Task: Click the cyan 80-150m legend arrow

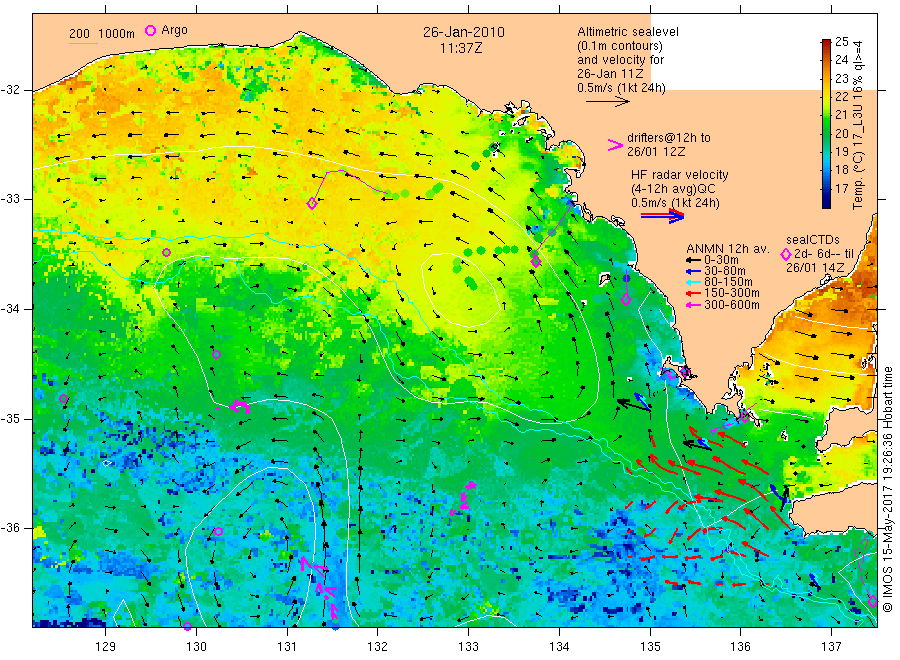Action: (x=693, y=282)
